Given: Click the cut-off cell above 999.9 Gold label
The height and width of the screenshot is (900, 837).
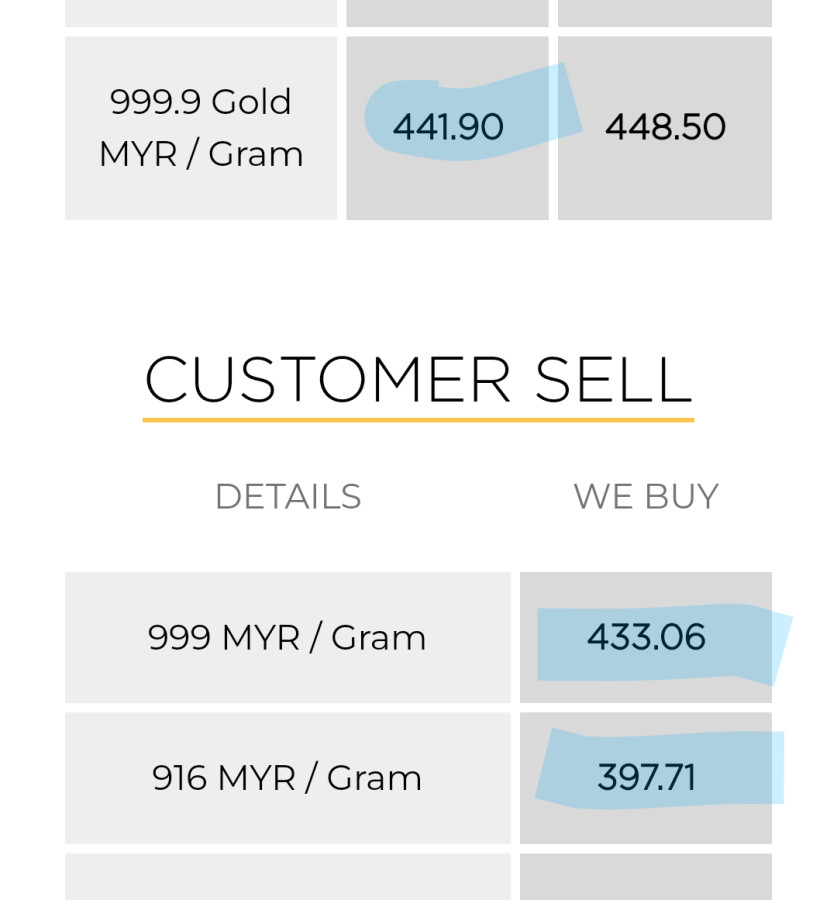Looking at the screenshot, I should [201, 12].
